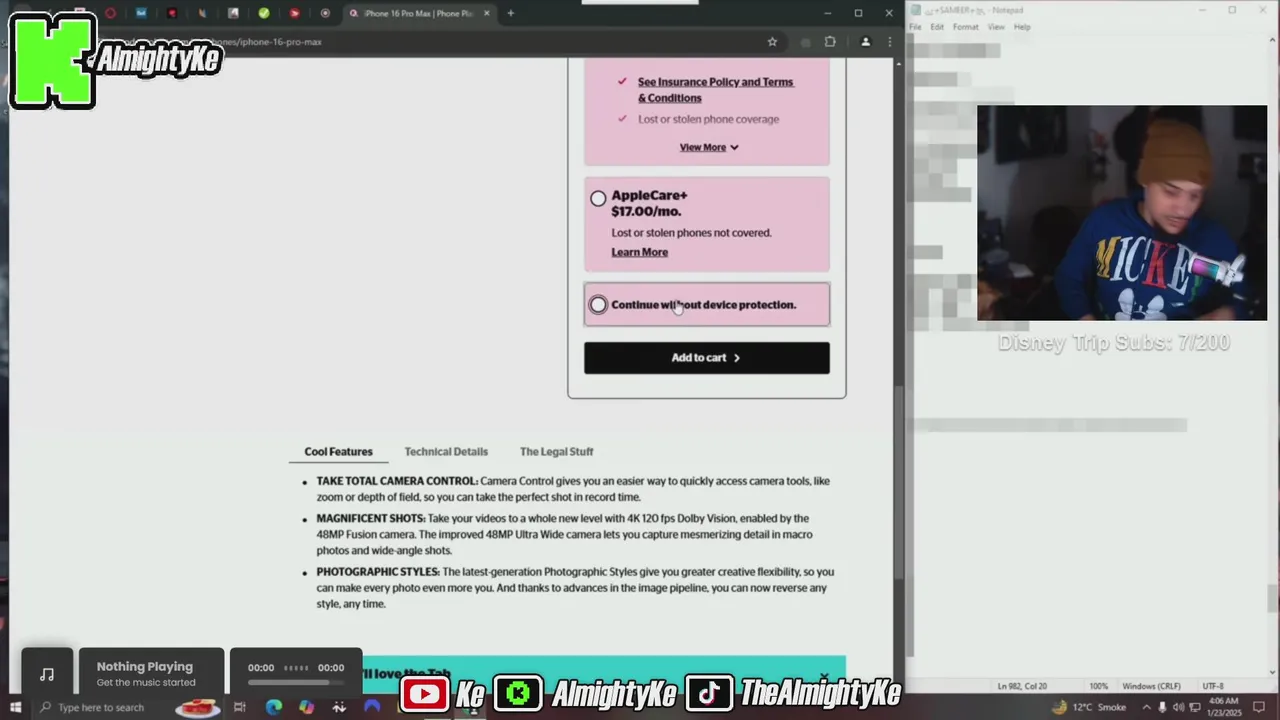Open See Insurance Policy and Terms link

715,90
